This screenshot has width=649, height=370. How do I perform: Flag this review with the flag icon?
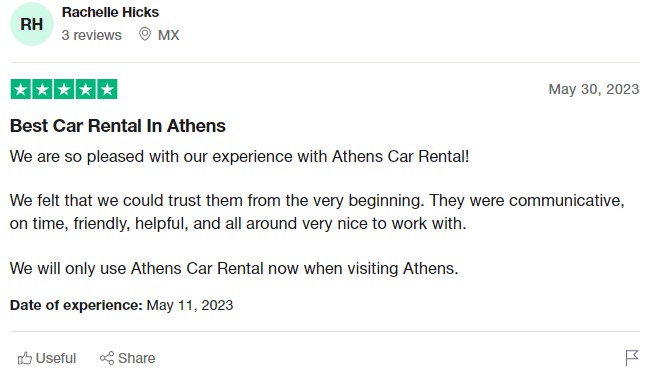point(632,358)
